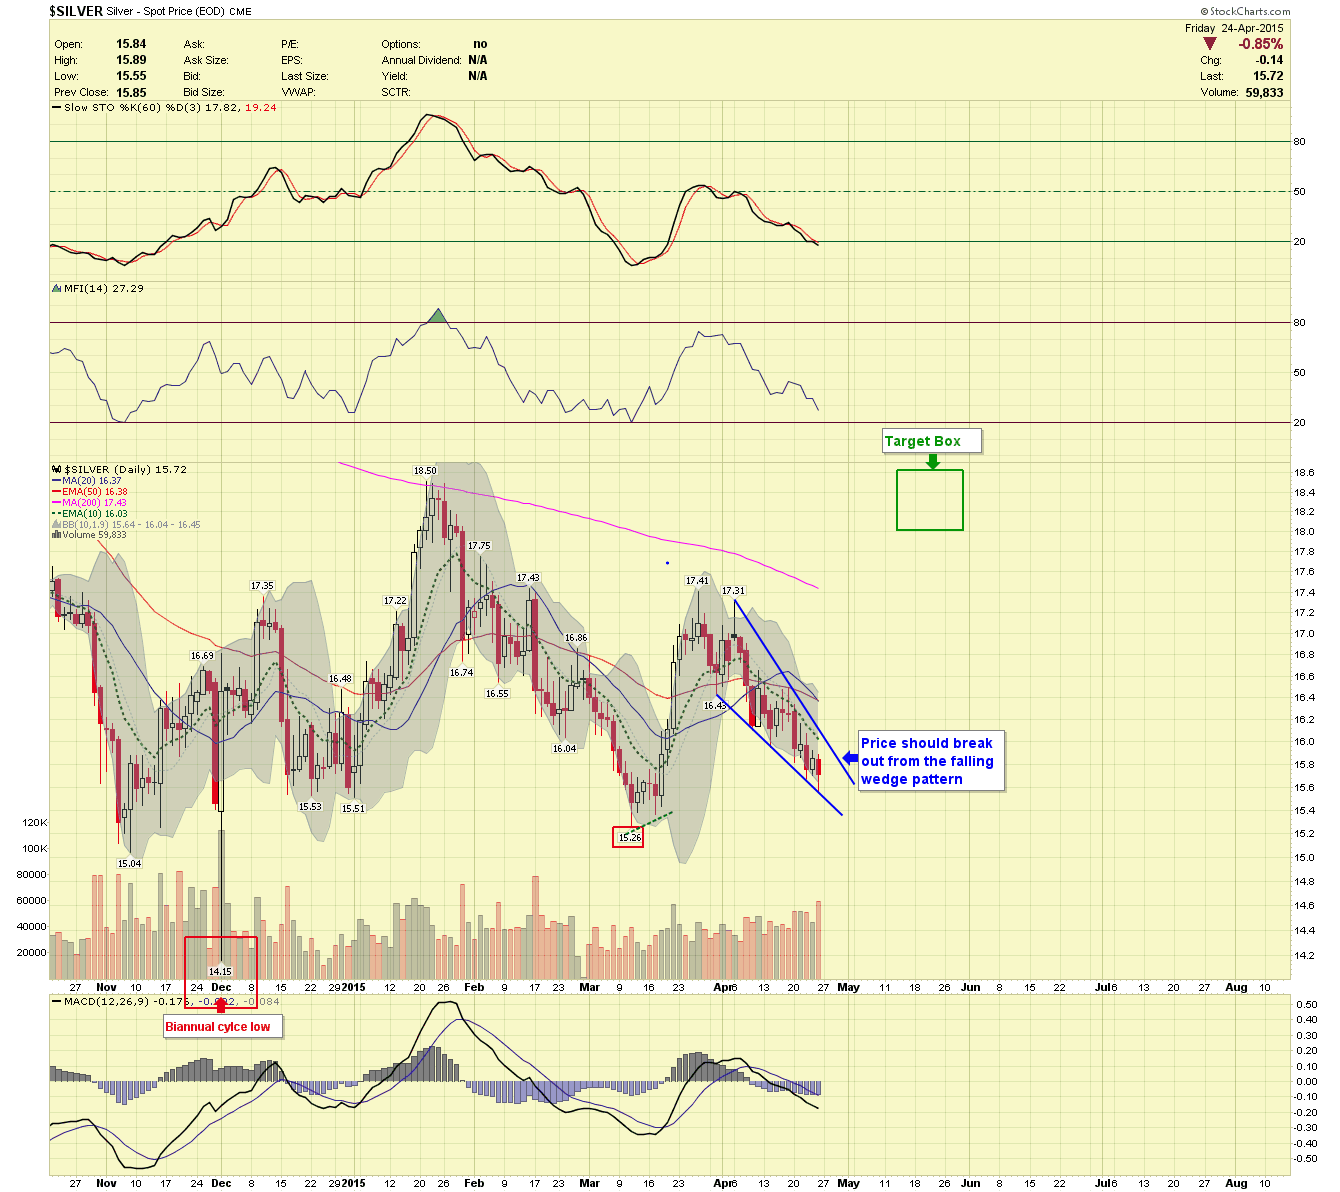1340x1192 pixels.
Task: Select the Target Box text label
Action: [x=922, y=441]
